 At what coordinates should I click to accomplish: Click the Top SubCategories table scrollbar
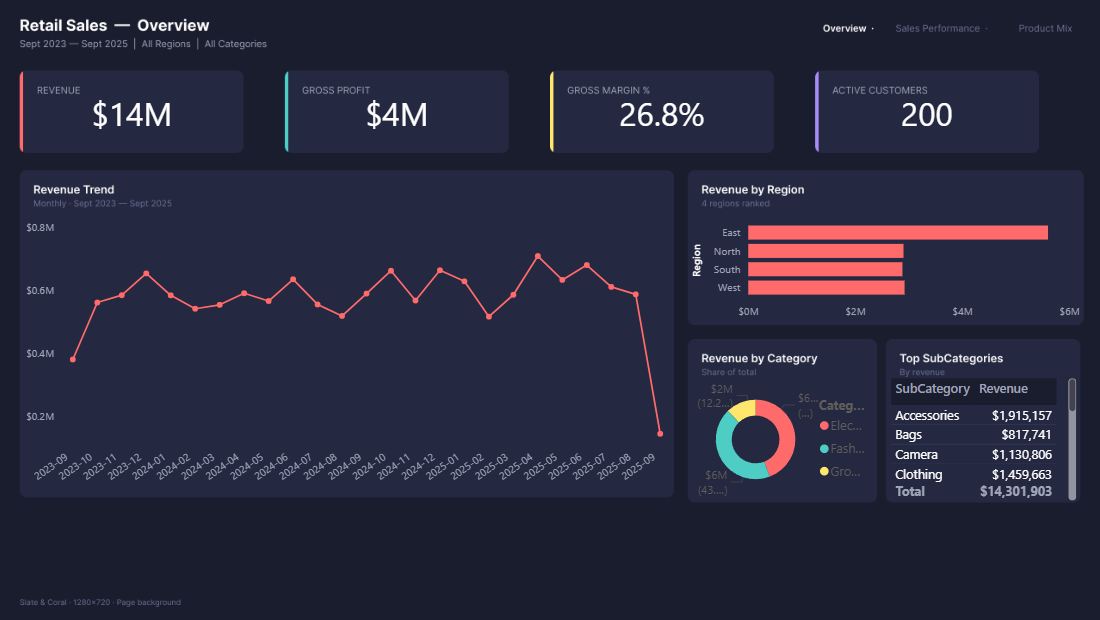coord(1072,439)
